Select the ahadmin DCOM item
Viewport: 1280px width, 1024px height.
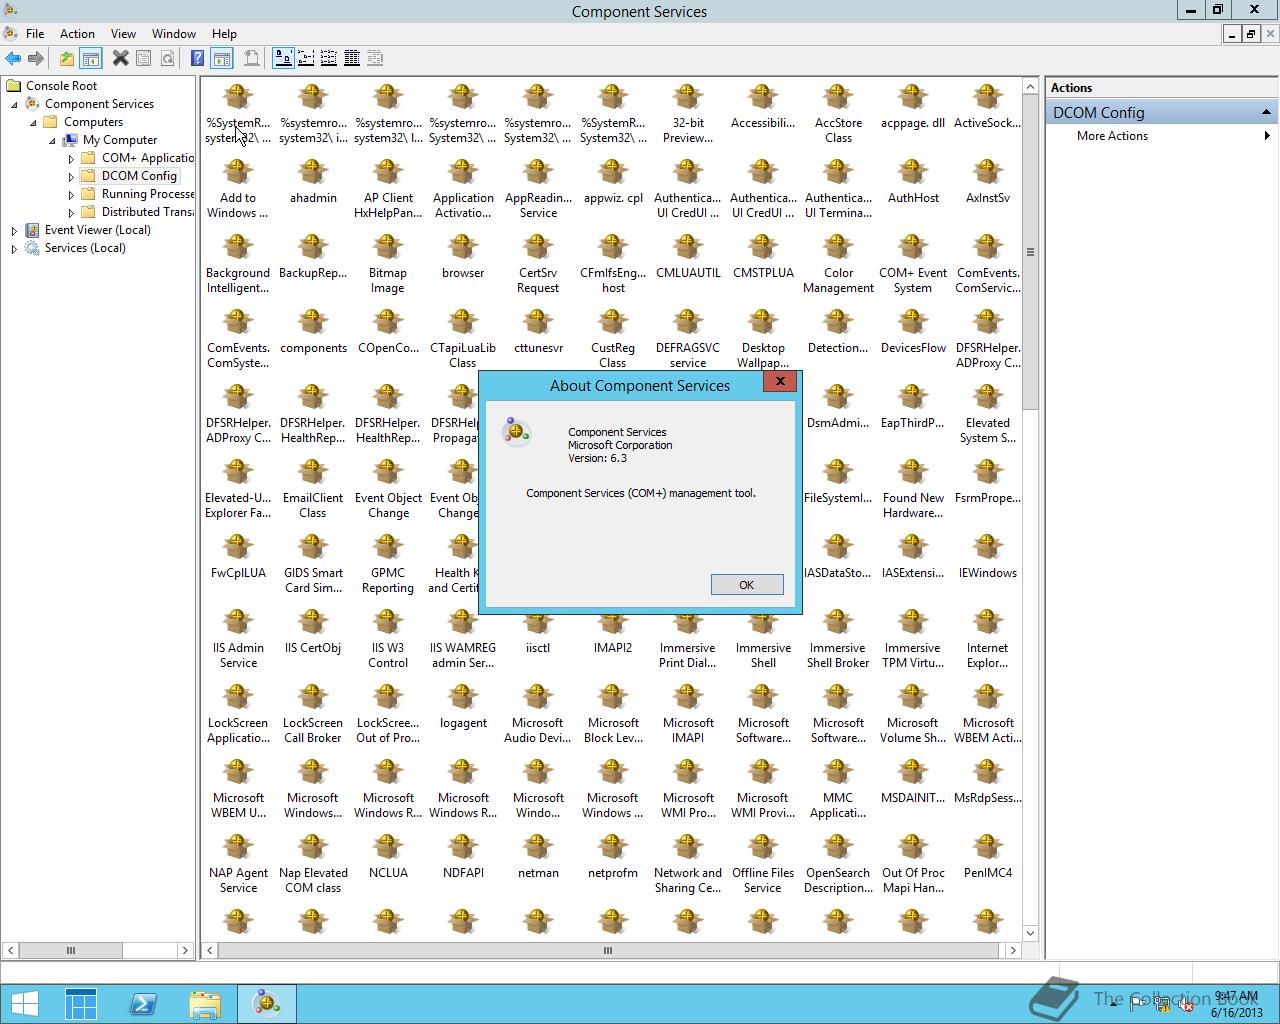313,183
